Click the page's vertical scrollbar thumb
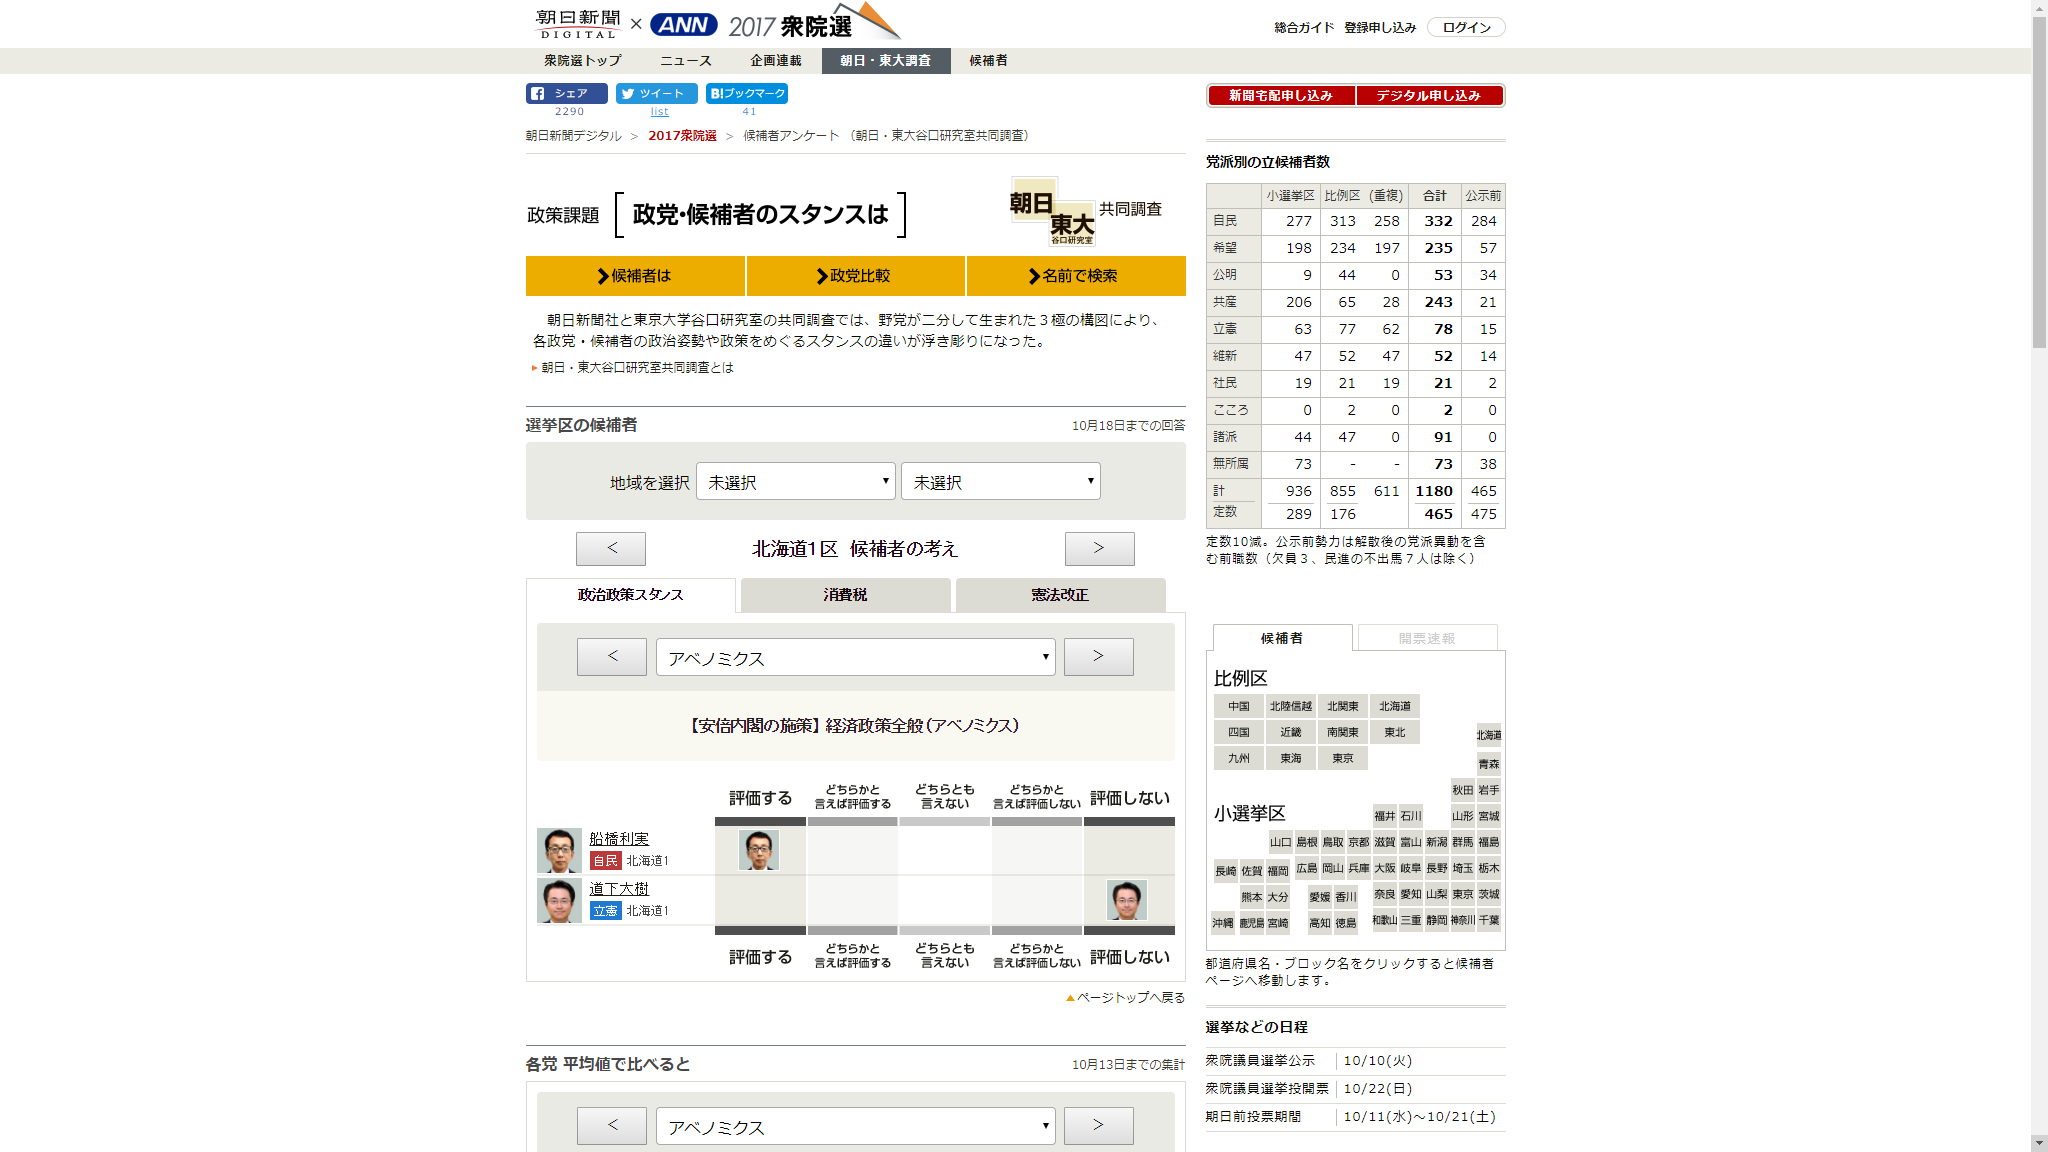 (x=2039, y=180)
